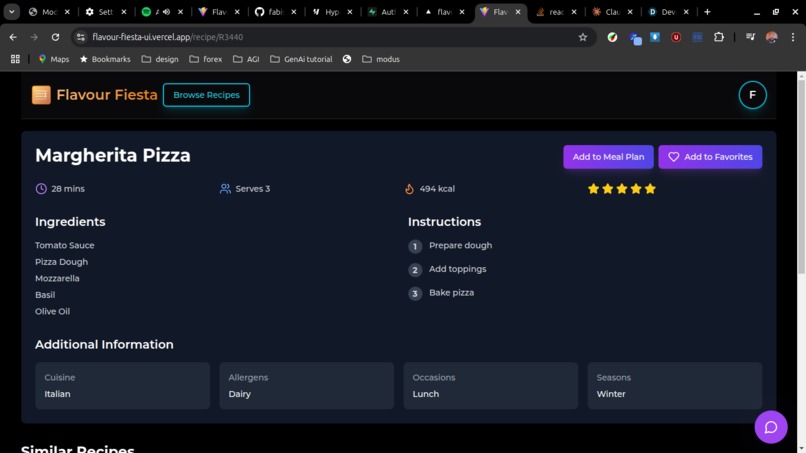Bookmark this page with star icon
The width and height of the screenshot is (806, 453).
582,37
